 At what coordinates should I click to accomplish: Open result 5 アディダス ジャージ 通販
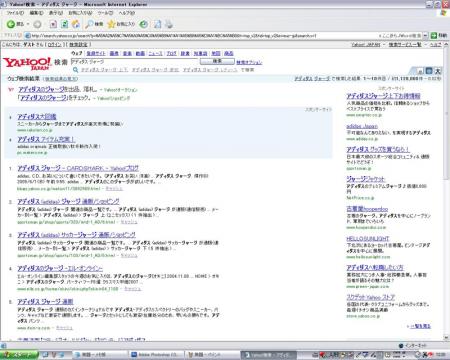(x=45, y=302)
